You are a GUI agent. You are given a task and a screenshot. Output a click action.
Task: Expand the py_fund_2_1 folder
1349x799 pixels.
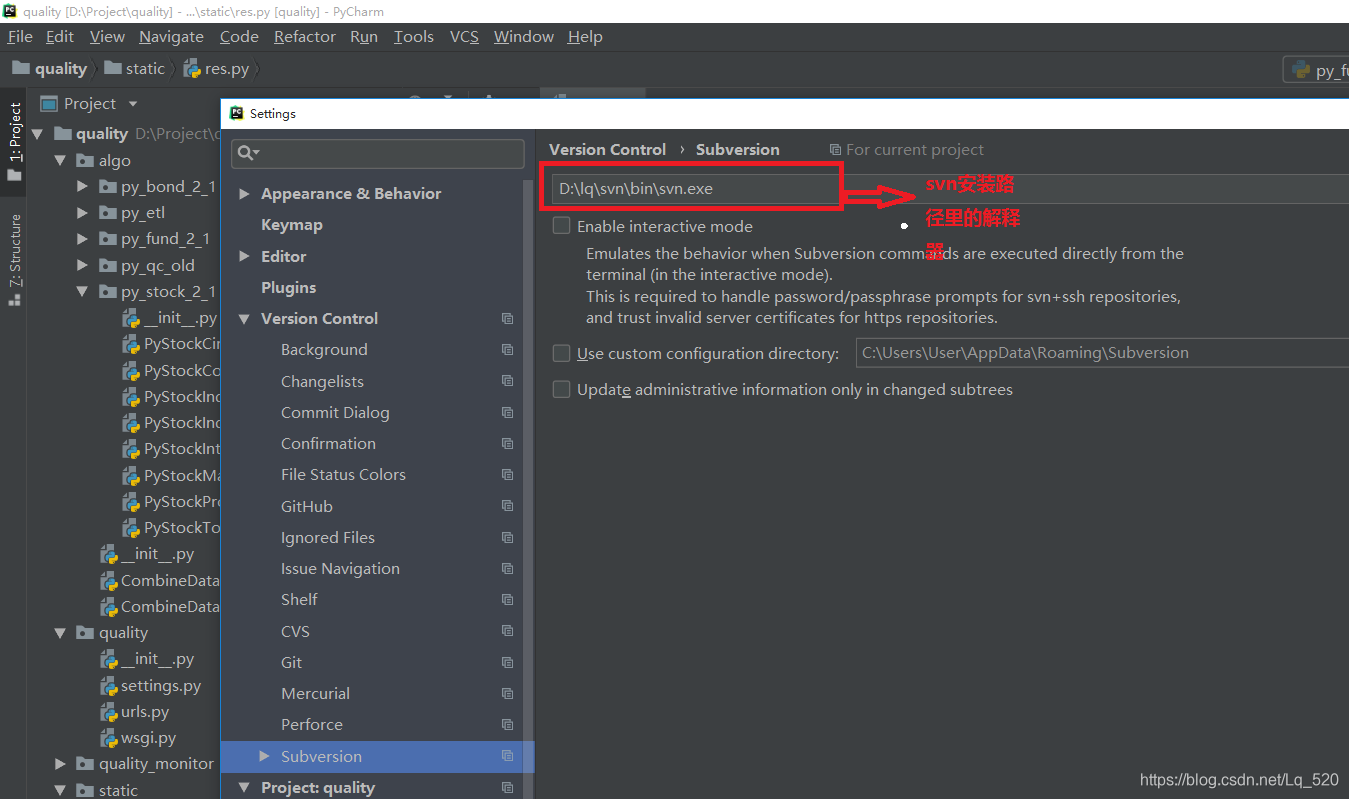[83, 239]
